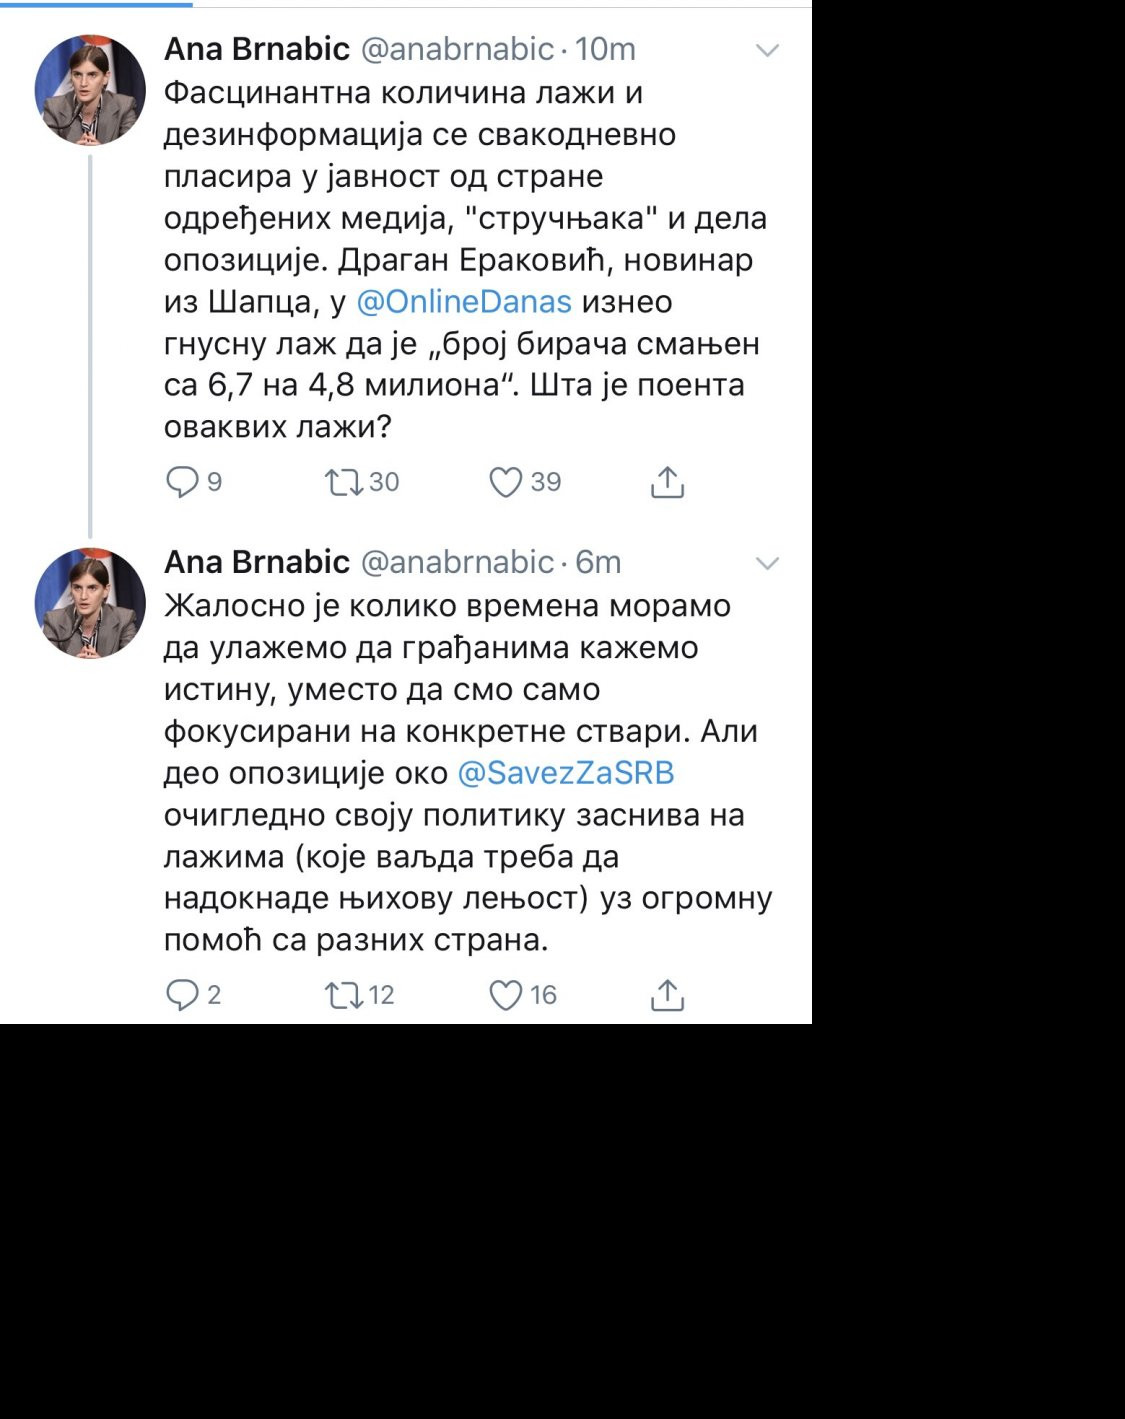The height and width of the screenshot is (1419, 1125).
Task: Open the 6m timestamp of second tweet
Action: (598, 562)
